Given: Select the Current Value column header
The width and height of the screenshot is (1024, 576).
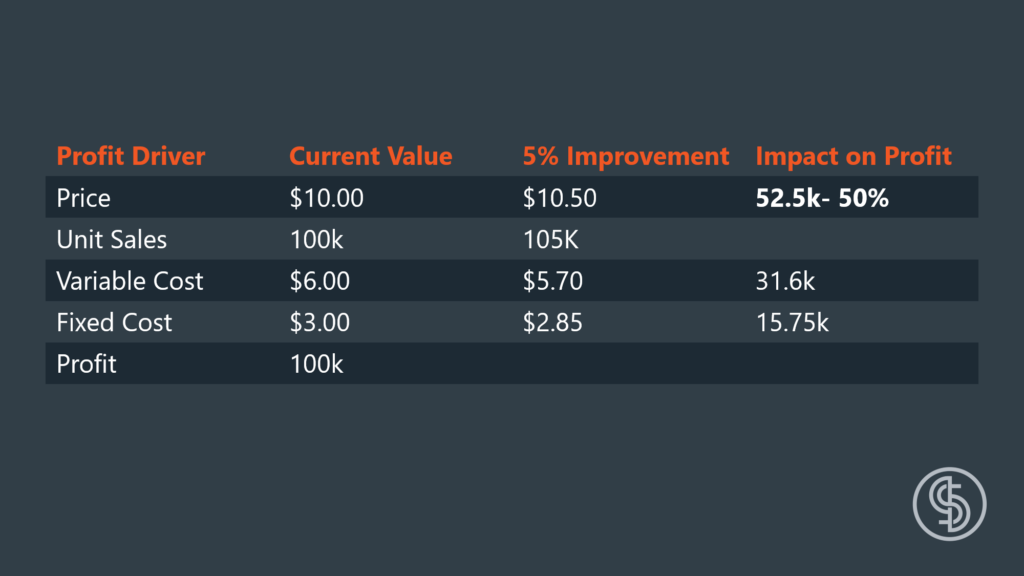Looking at the screenshot, I should tap(370, 156).
